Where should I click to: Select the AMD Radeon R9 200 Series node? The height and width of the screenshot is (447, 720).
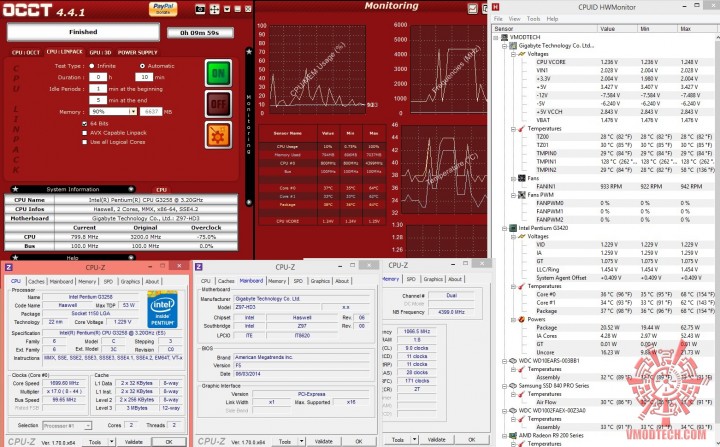[x=551, y=436]
